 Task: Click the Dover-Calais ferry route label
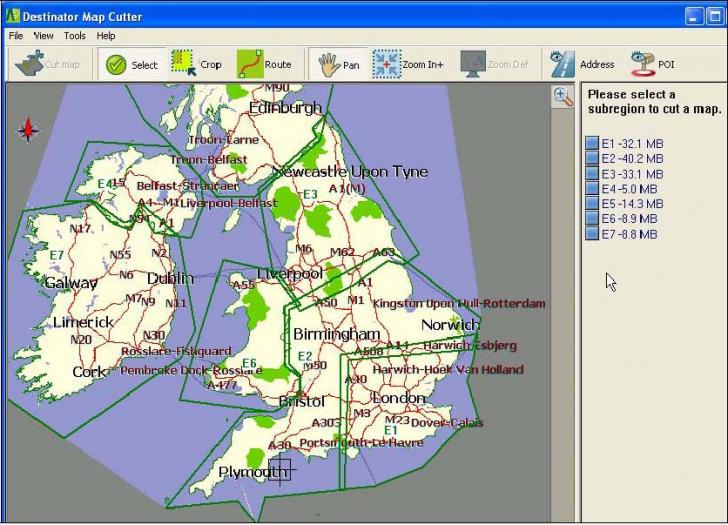coord(447,422)
